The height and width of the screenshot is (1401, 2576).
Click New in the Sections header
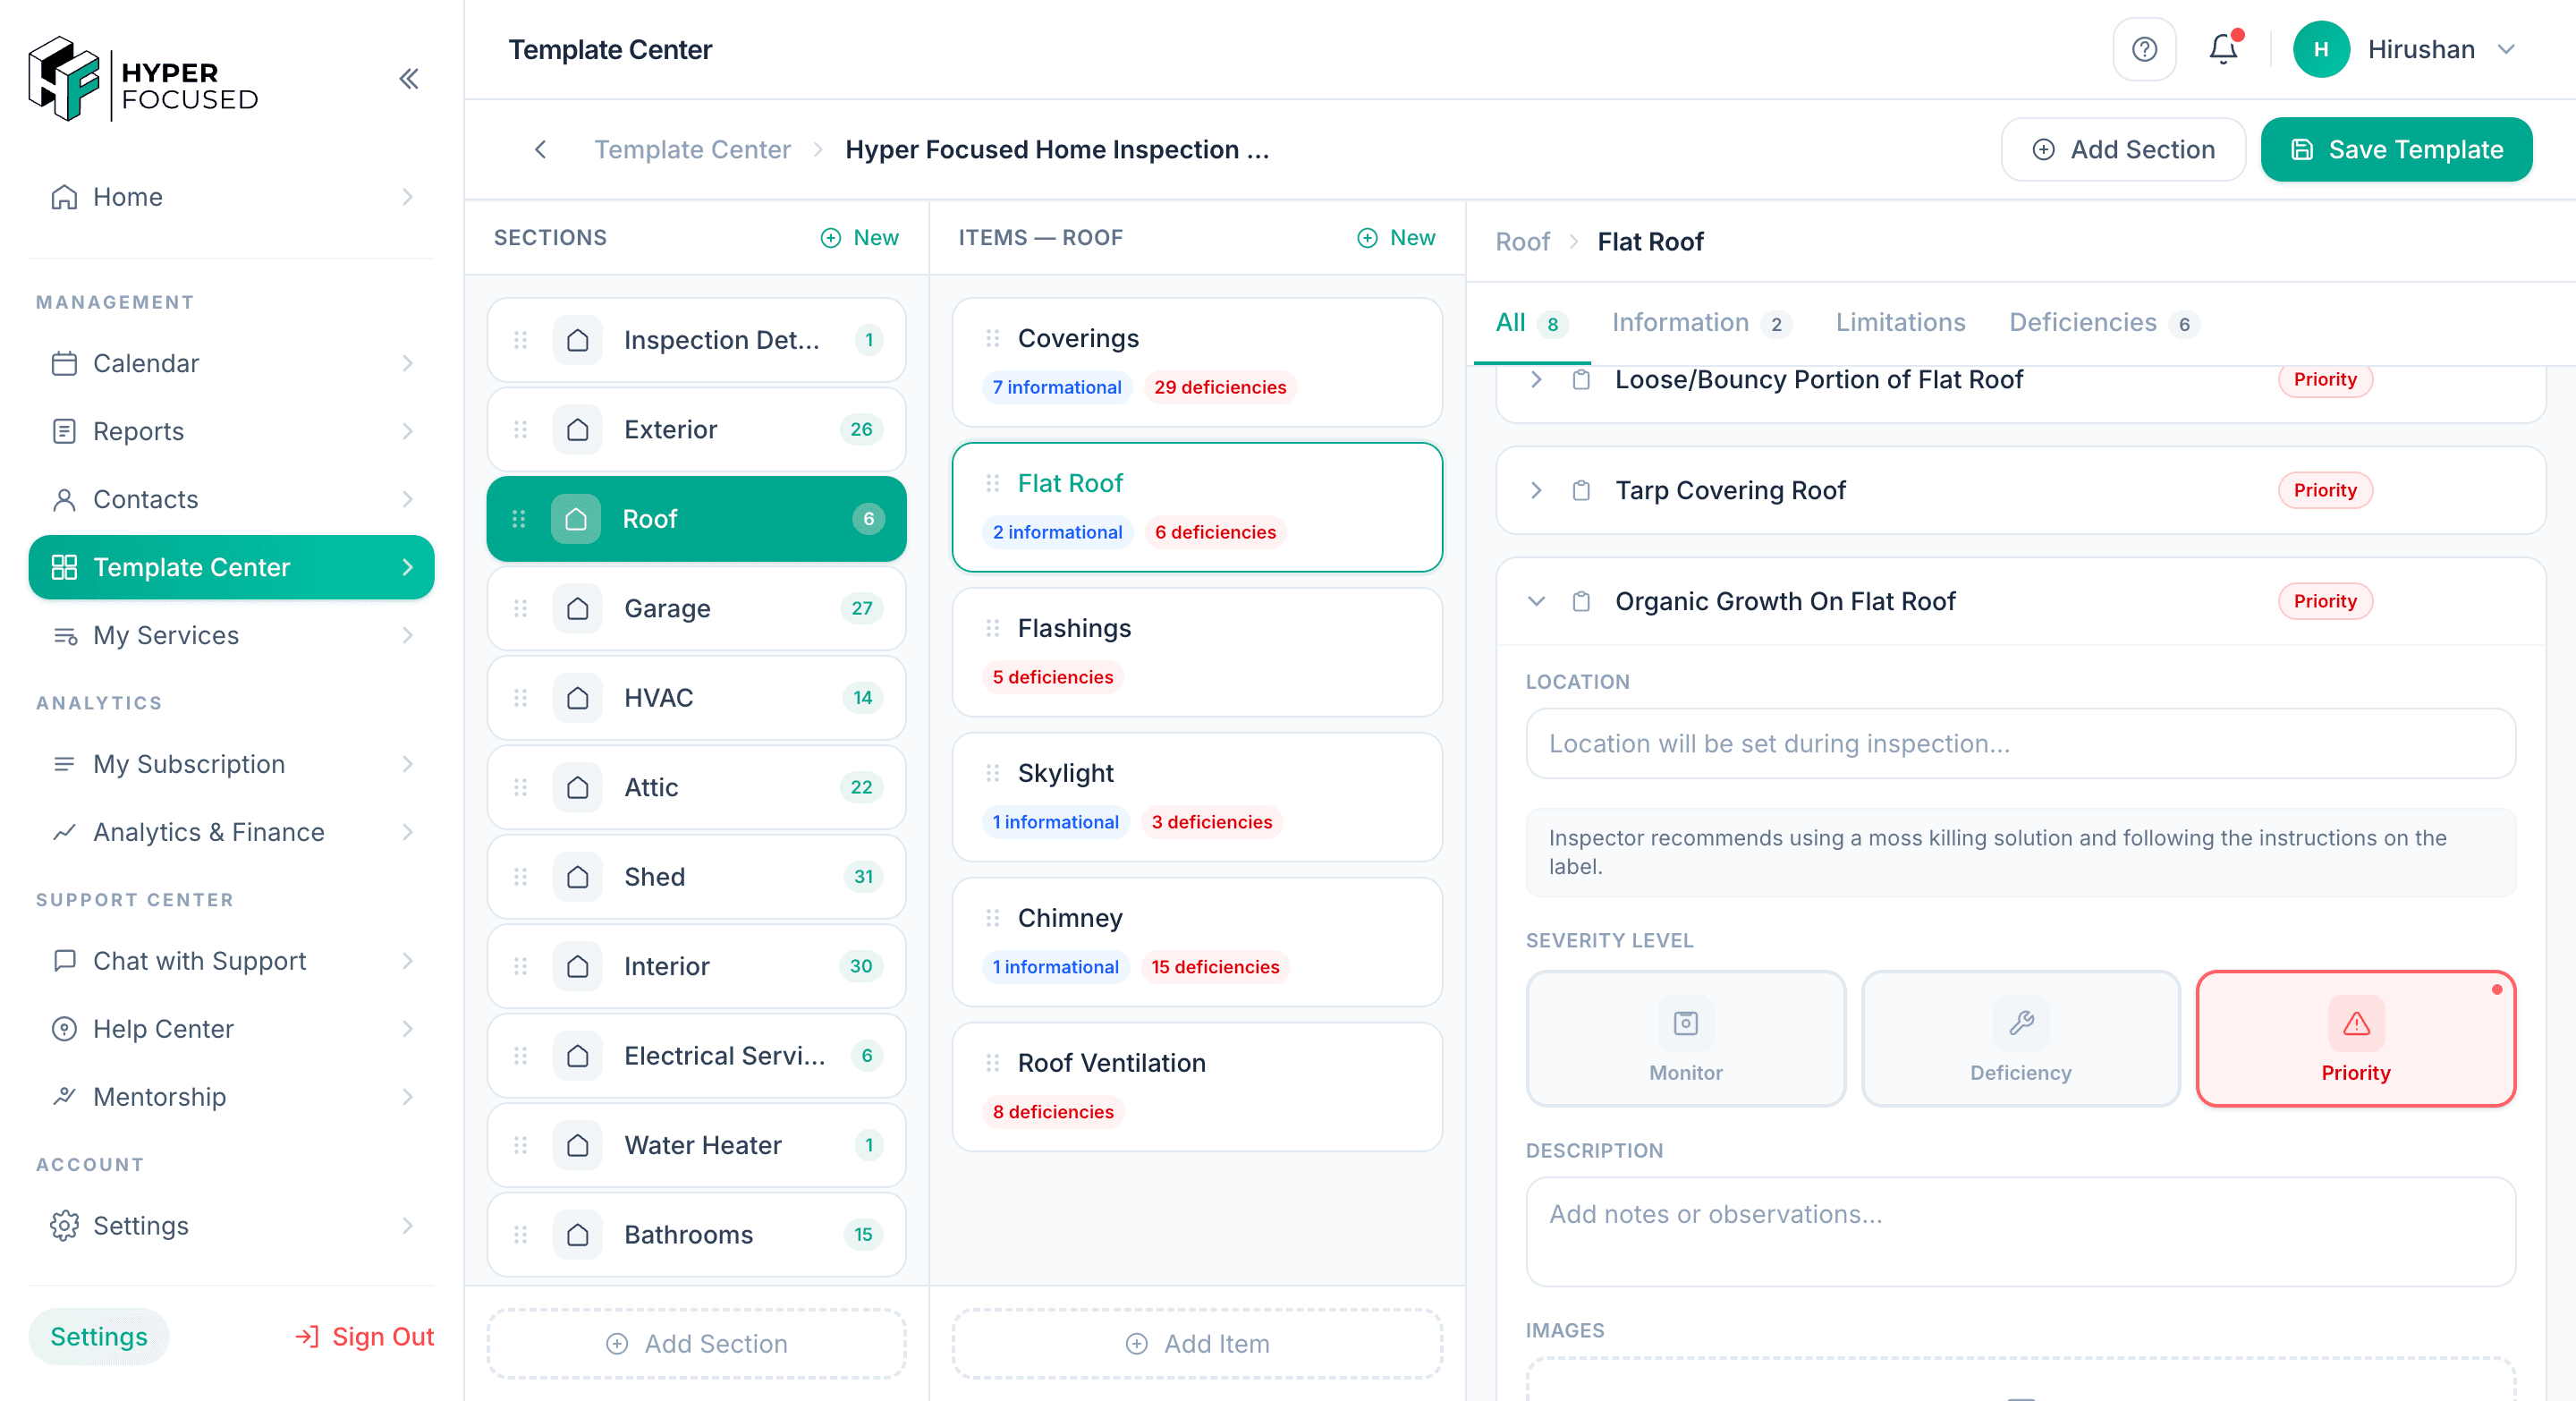pyautogui.click(x=860, y=237)
